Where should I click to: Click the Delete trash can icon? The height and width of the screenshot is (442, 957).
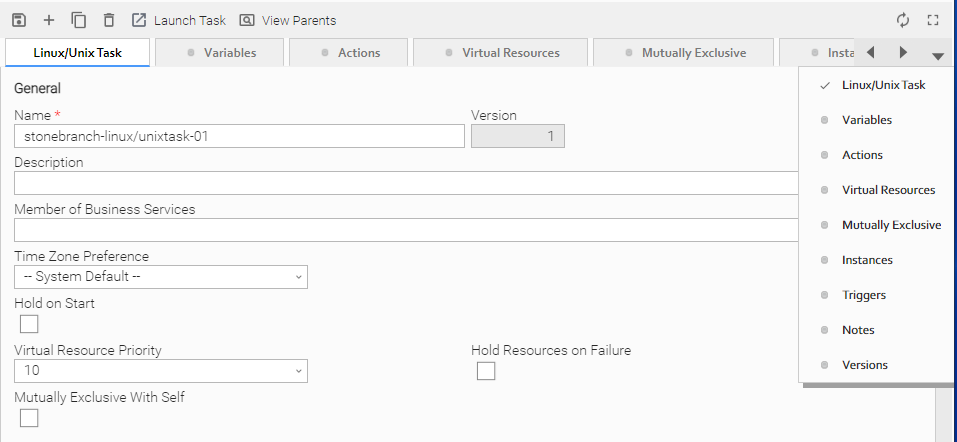pos(109,20)
